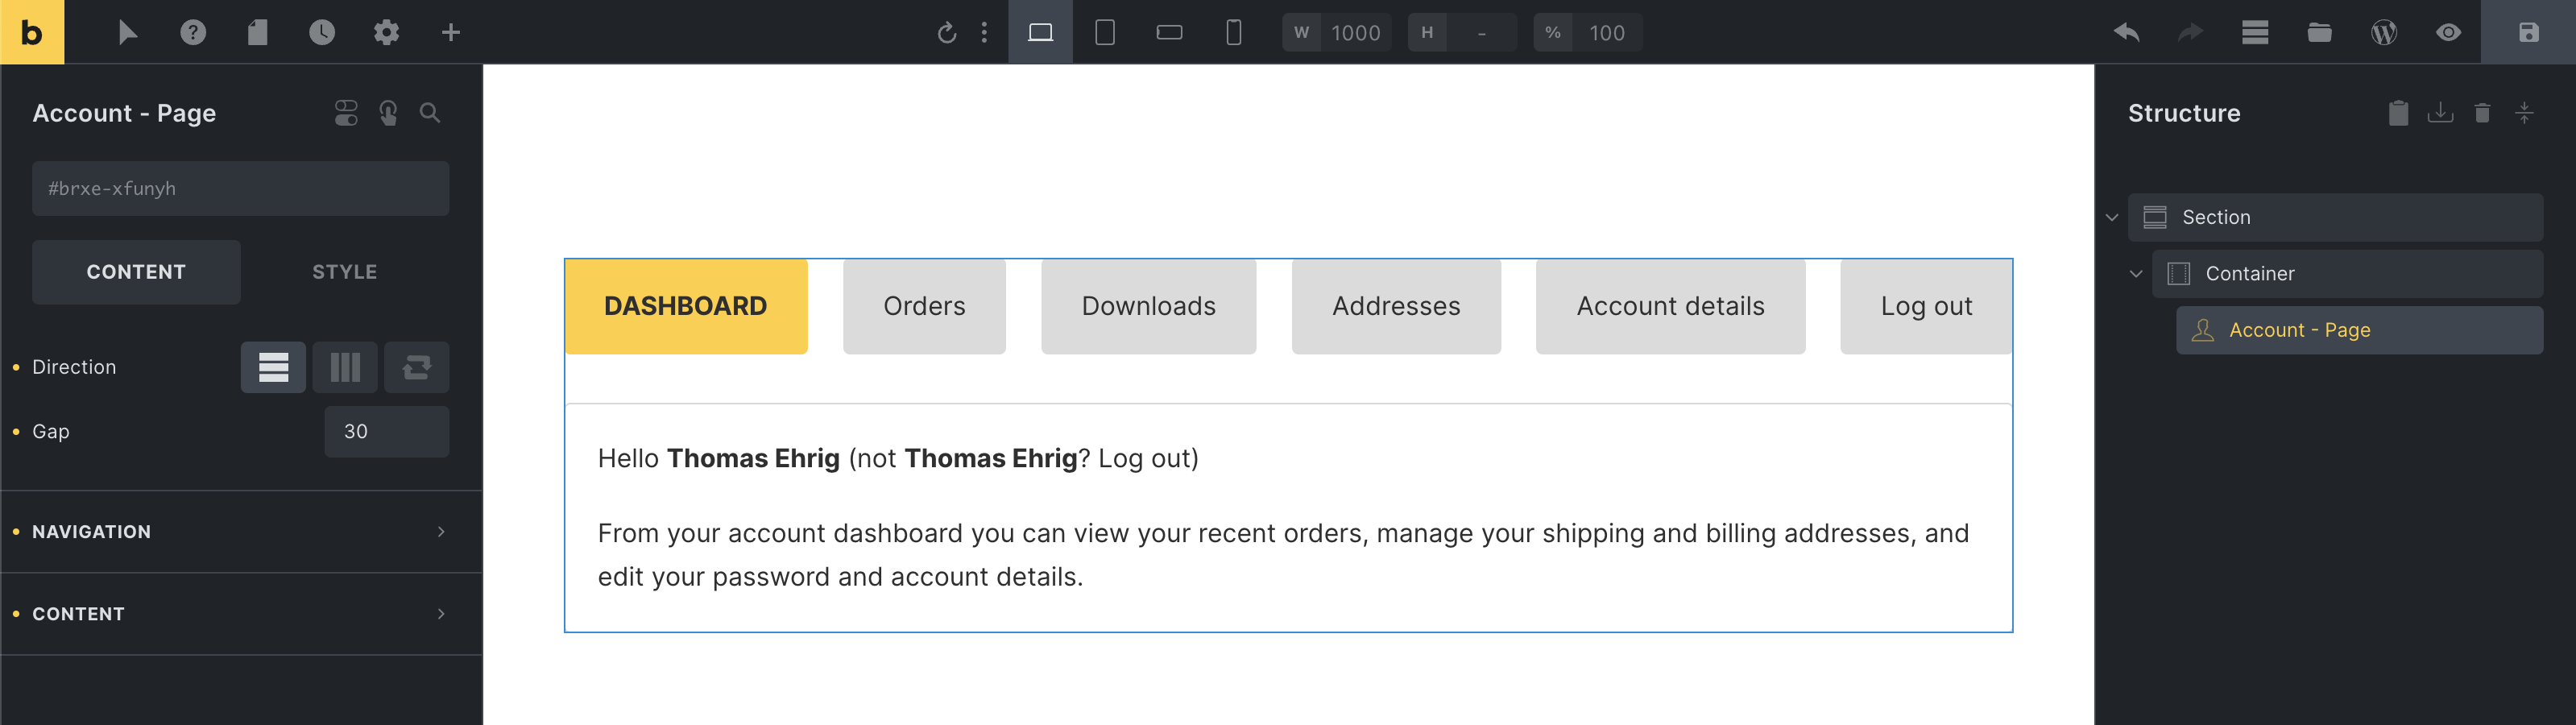Click the Bricks logo icon

click(x=32, y=32)
